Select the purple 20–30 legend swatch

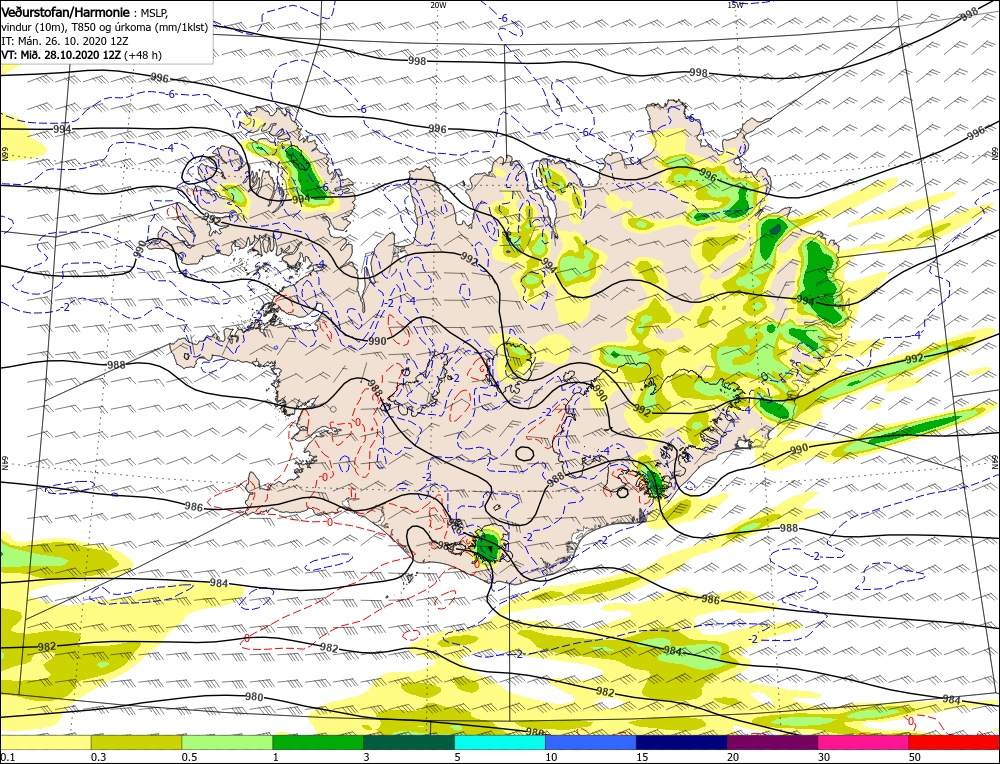772,742
